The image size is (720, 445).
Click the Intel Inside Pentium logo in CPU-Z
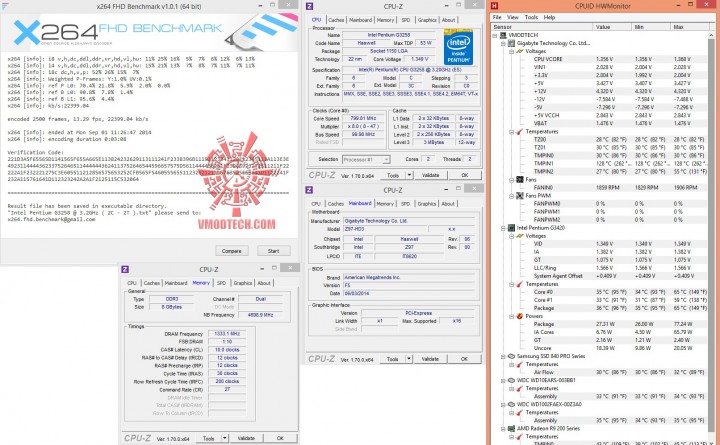click(x=458, y=47)
